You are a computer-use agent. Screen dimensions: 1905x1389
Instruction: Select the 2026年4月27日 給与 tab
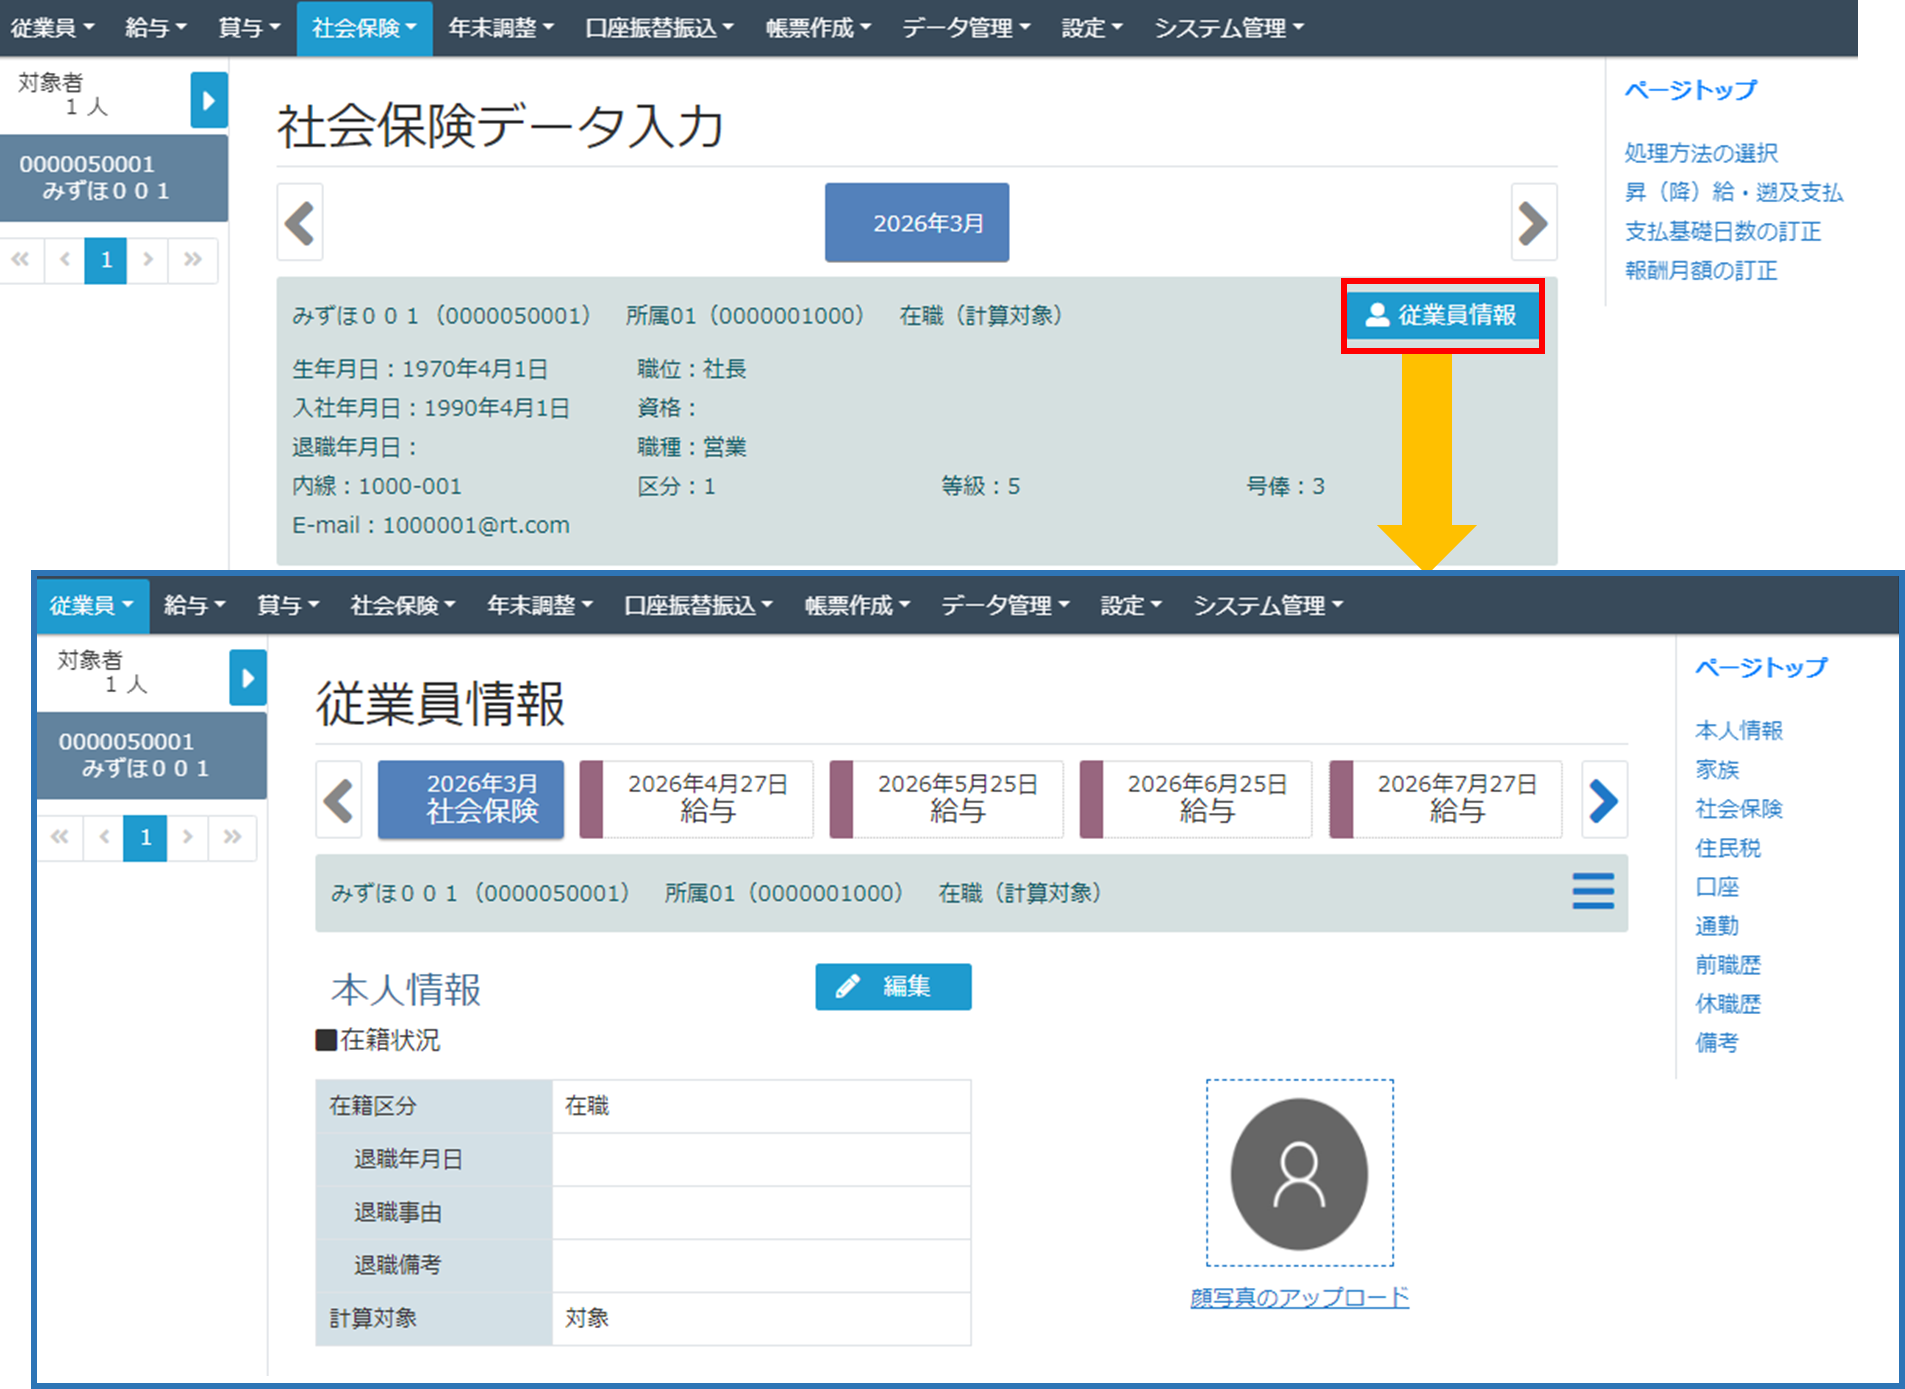point(707,798)
